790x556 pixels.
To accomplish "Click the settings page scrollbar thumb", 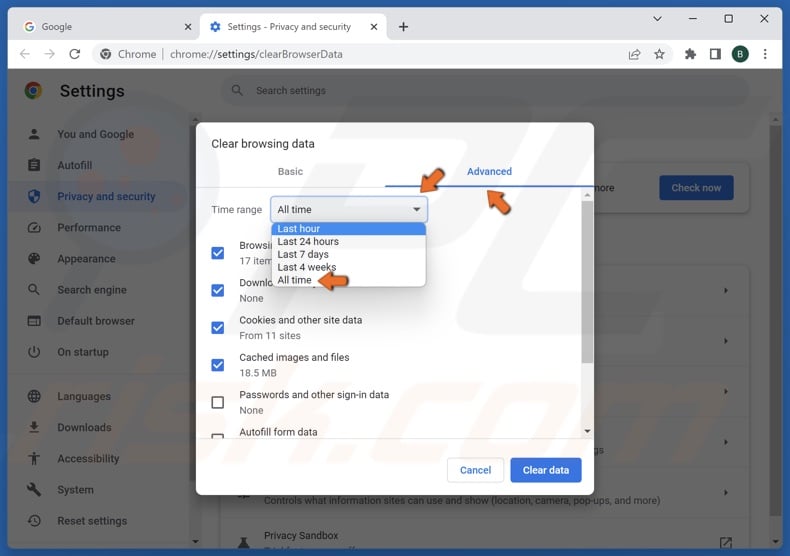I will (775, 320).
